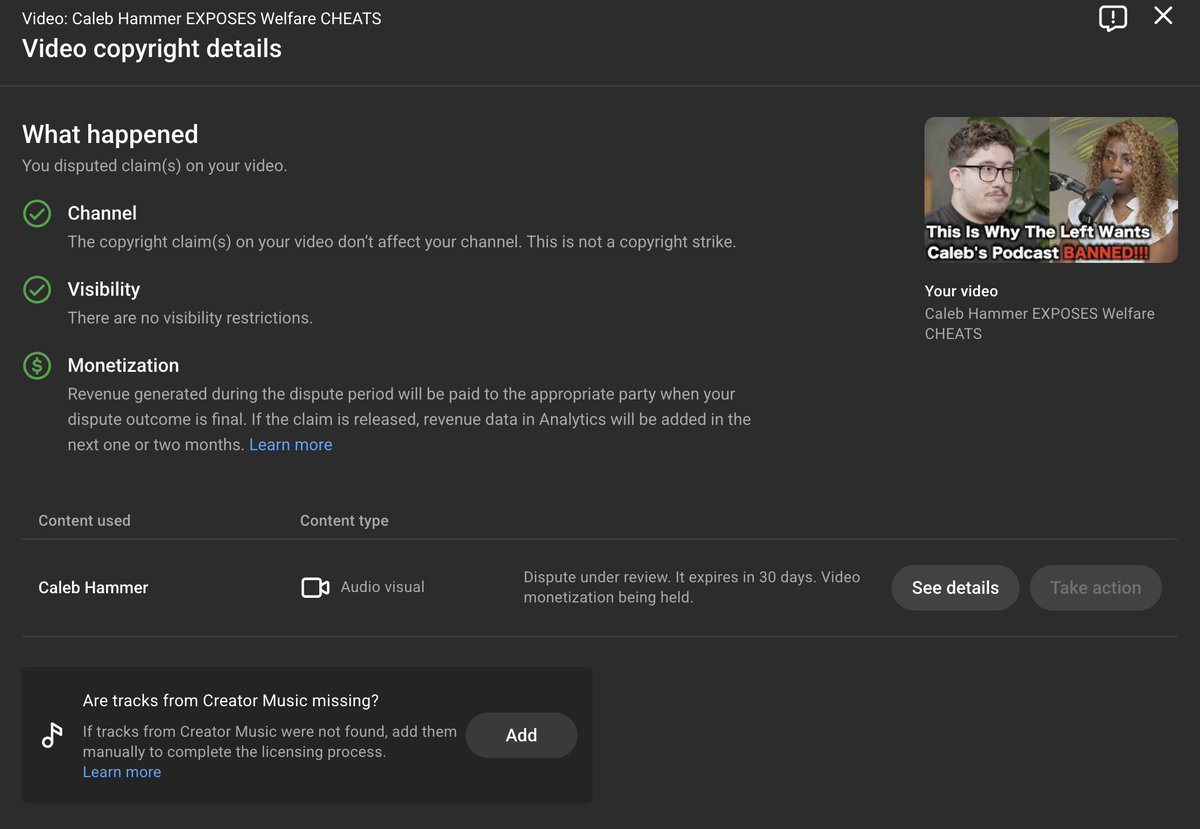
Task: Click the 'Content type' column header
Action: 344,520
